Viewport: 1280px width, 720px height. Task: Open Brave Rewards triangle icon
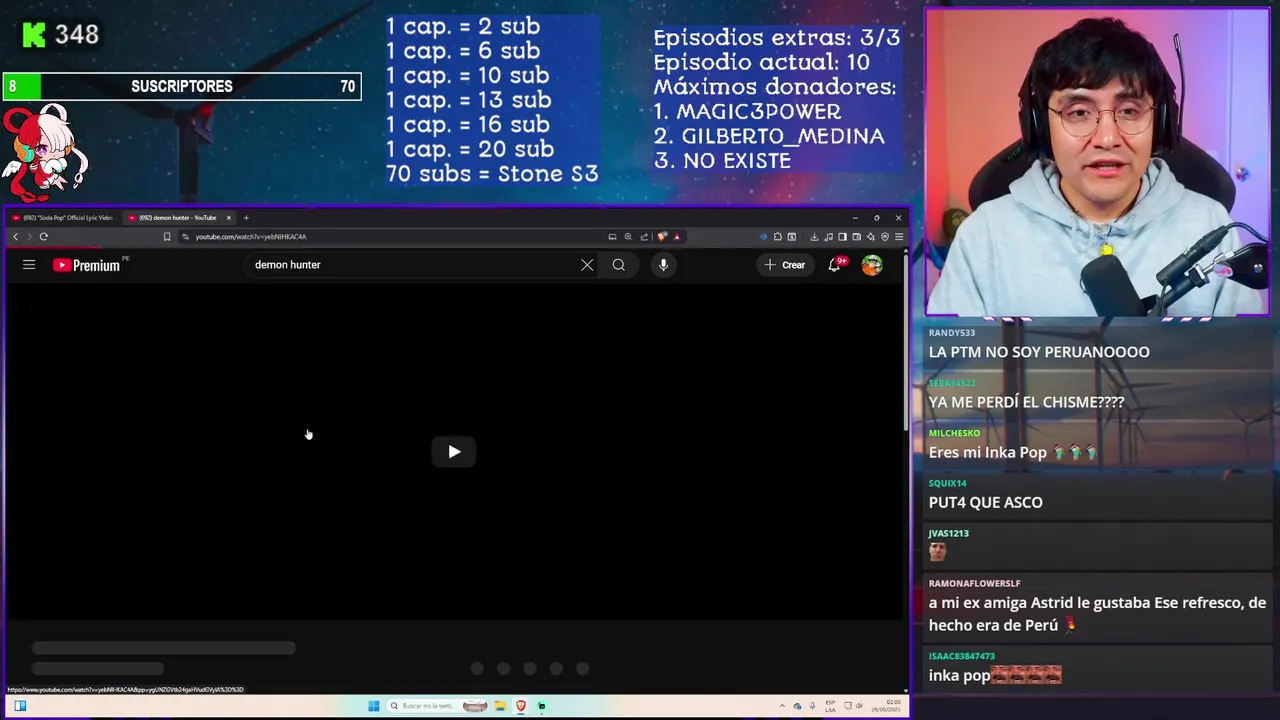(x=677, y=237)
